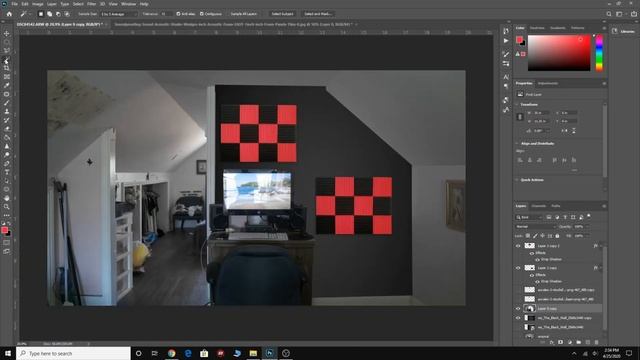Open layer filter Kind dropdown

pyautogui.click(x=529, y=217)
